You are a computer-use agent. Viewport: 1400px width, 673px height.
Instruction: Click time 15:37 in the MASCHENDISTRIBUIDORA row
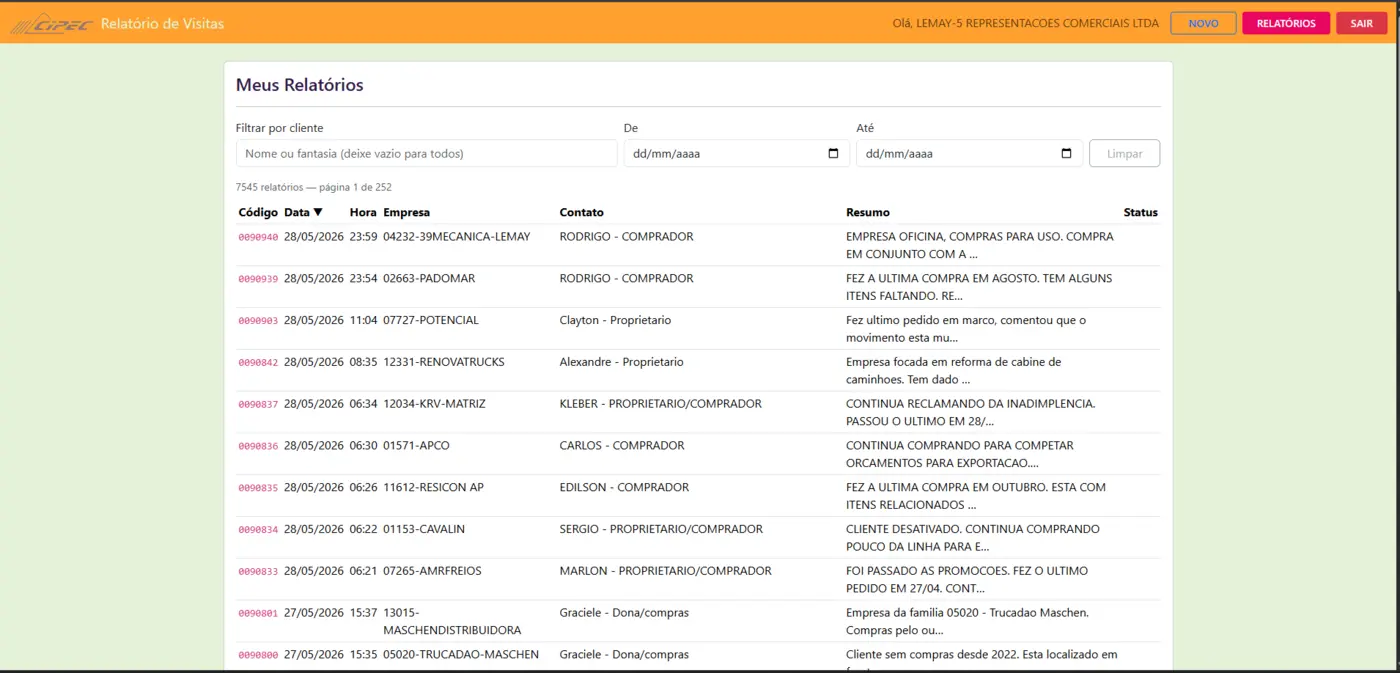pyautogui.click(x=363, y=612)
